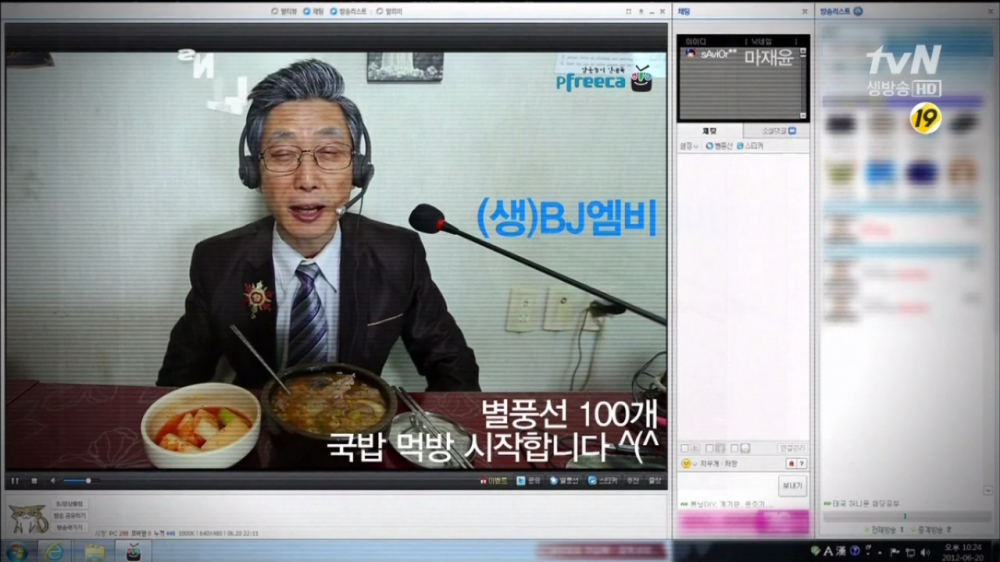Click the system volume speaker icon in tray
Viewport: 1000px width, 562px height.
point(925,552)
